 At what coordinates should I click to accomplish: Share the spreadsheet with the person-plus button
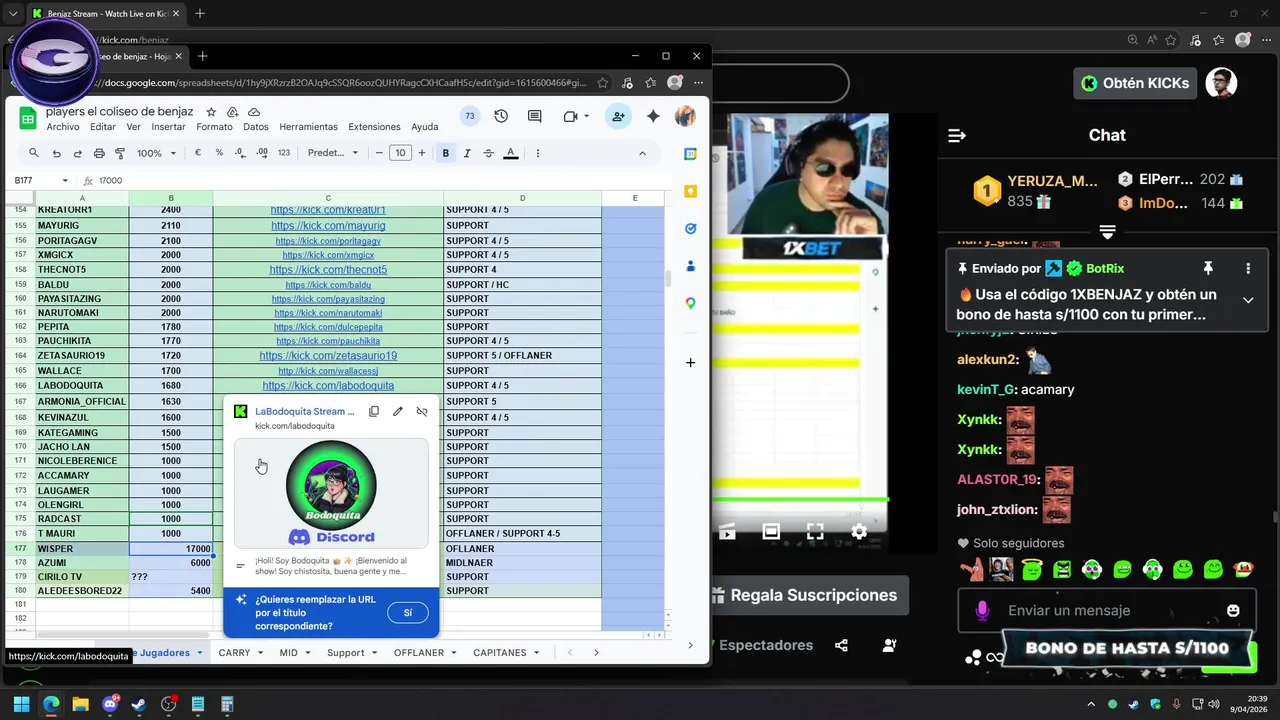click(618, 117)
